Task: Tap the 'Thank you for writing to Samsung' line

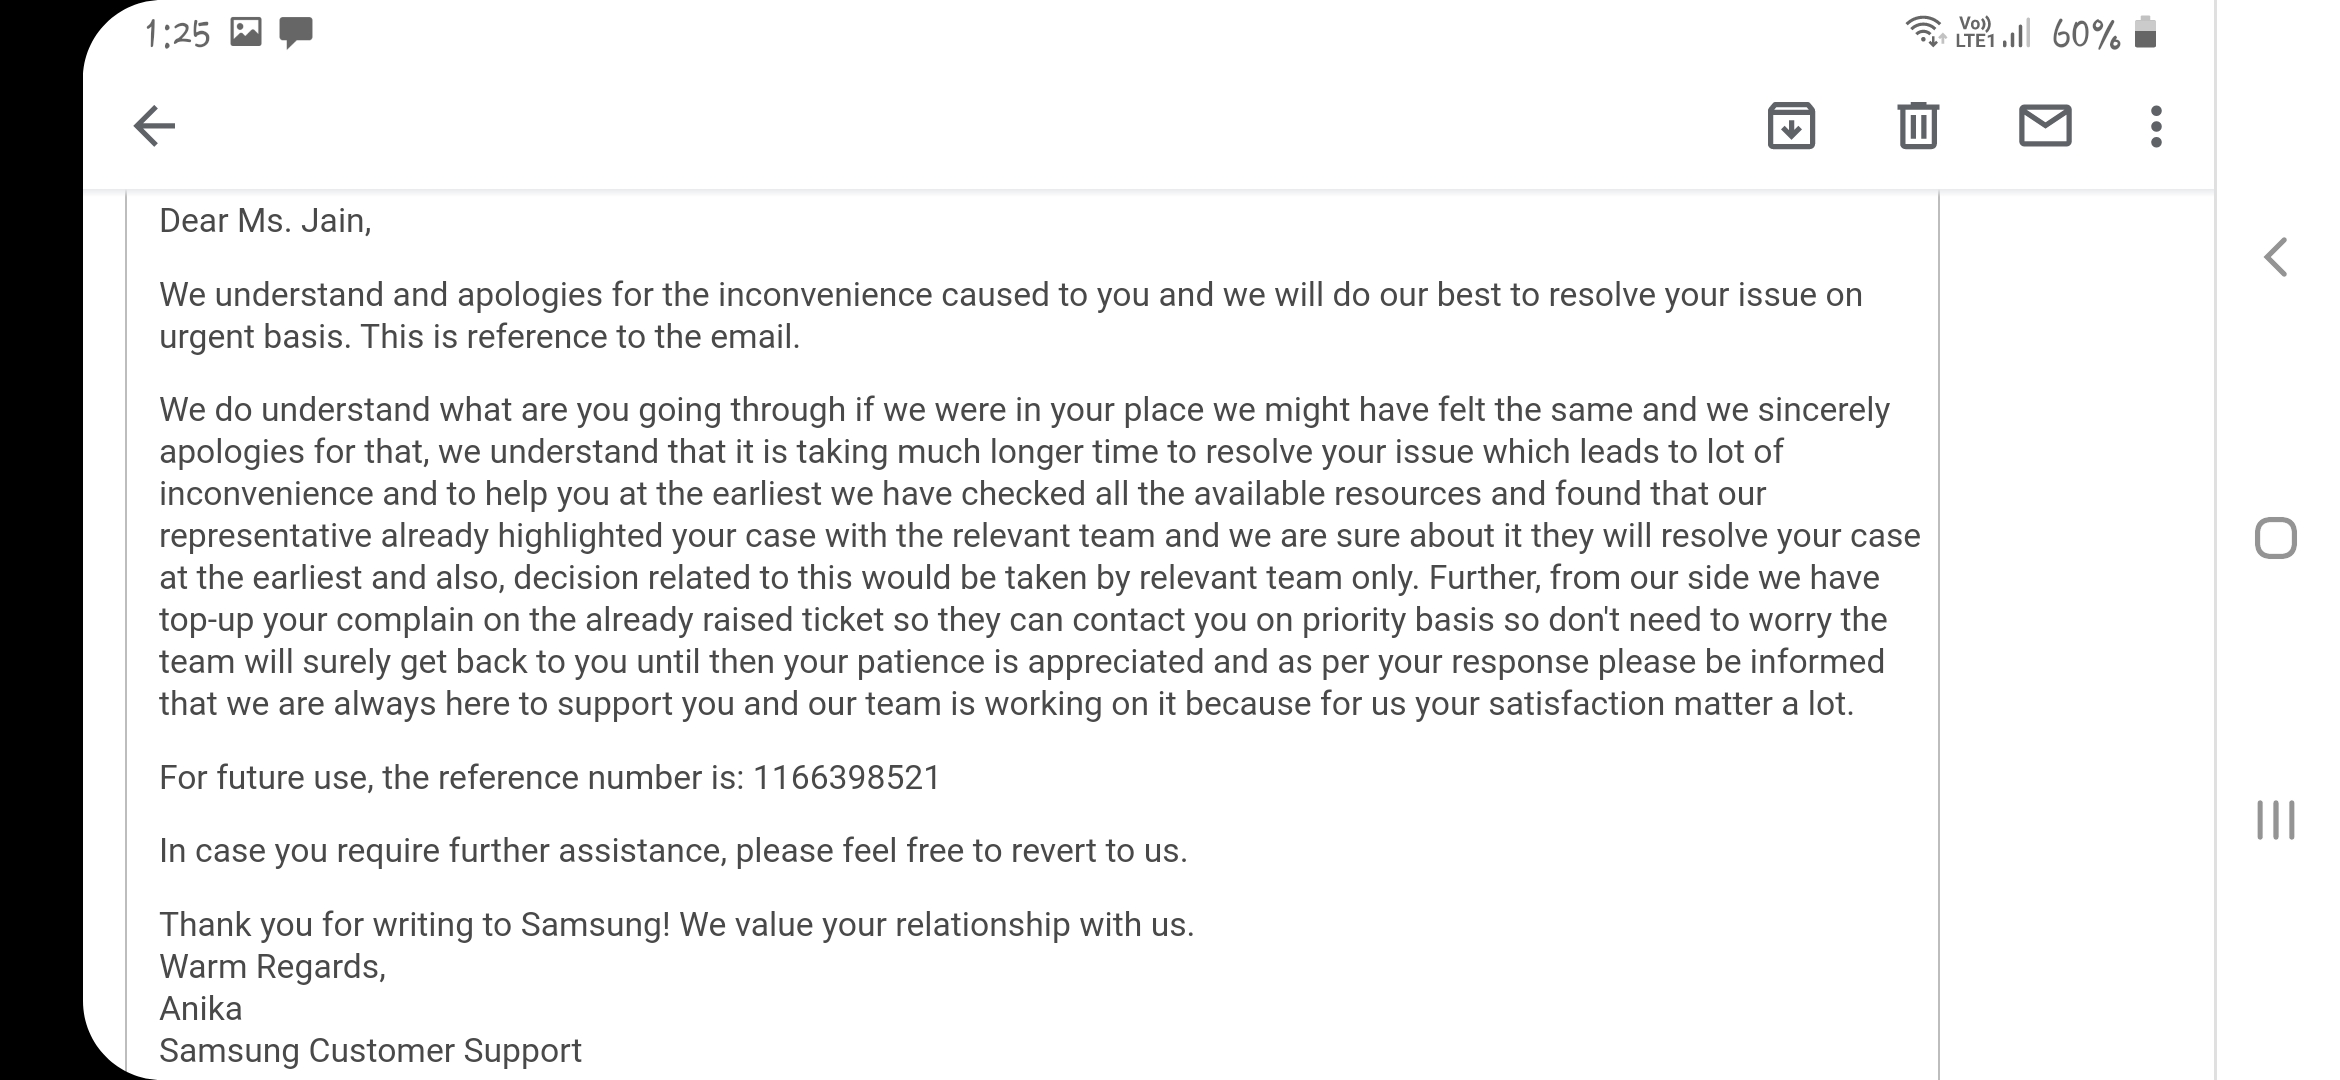Action: [x=676, y=924]
